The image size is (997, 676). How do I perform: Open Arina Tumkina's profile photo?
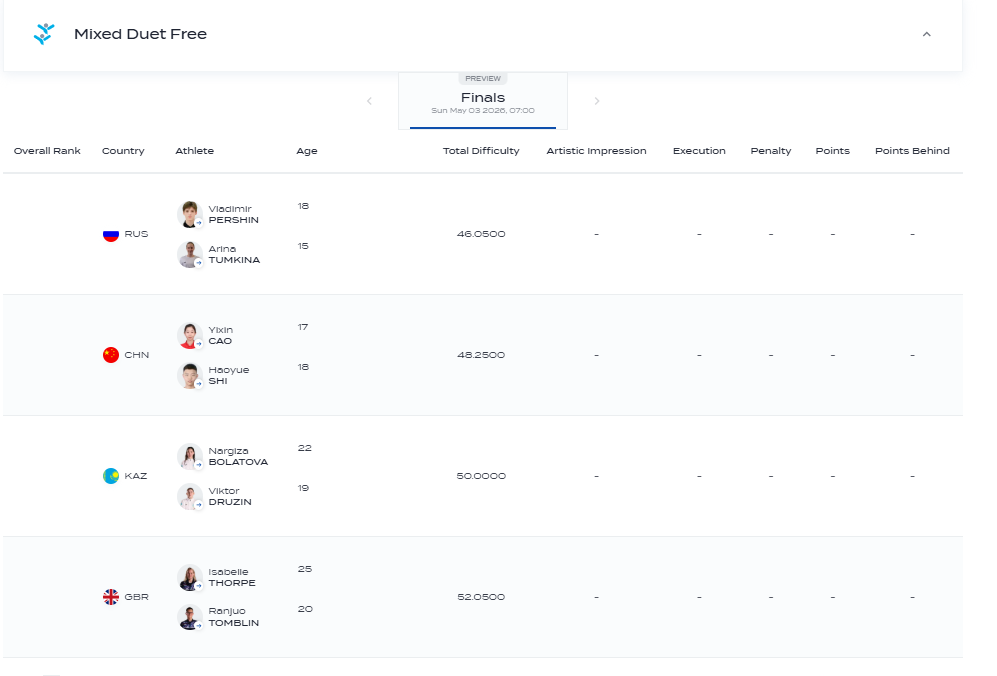click(189, 254)
